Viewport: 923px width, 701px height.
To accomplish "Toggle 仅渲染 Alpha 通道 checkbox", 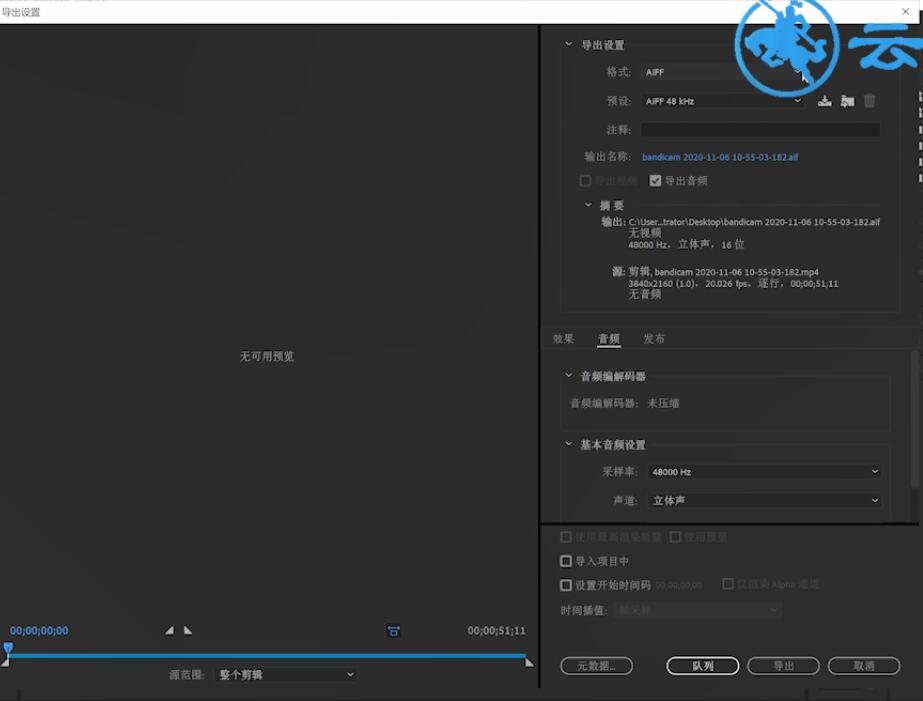I will (x=728, y=584).
